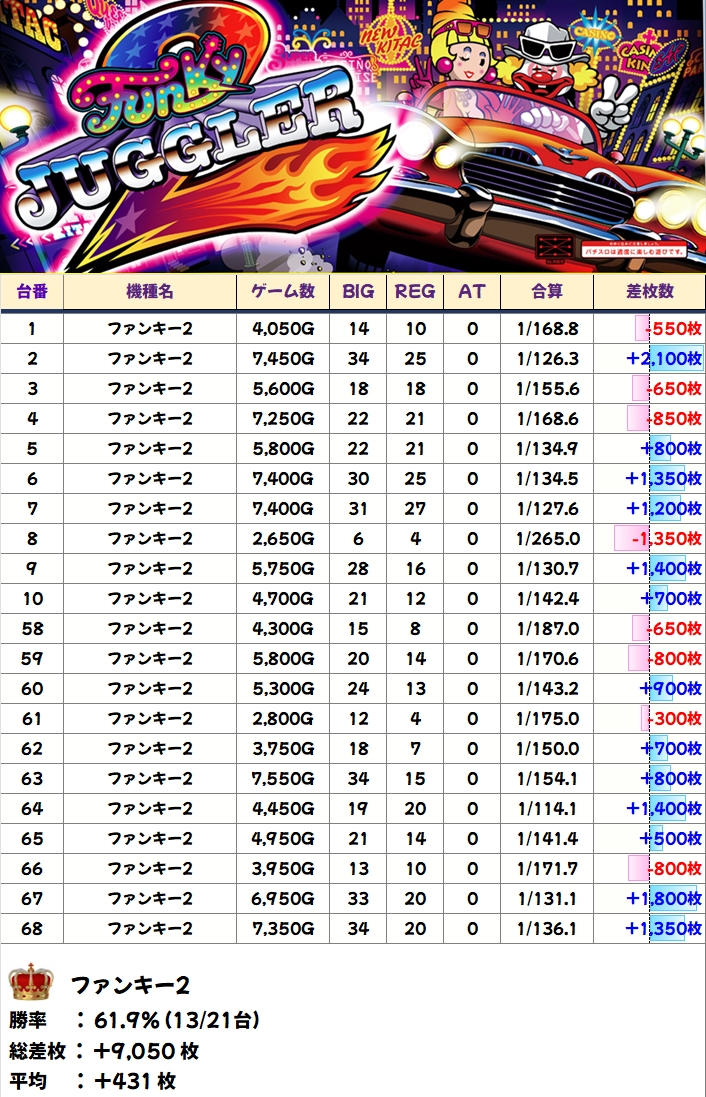
Task: Click the 1/114.1 value for machine 64
Action: (x=547, y=809)
